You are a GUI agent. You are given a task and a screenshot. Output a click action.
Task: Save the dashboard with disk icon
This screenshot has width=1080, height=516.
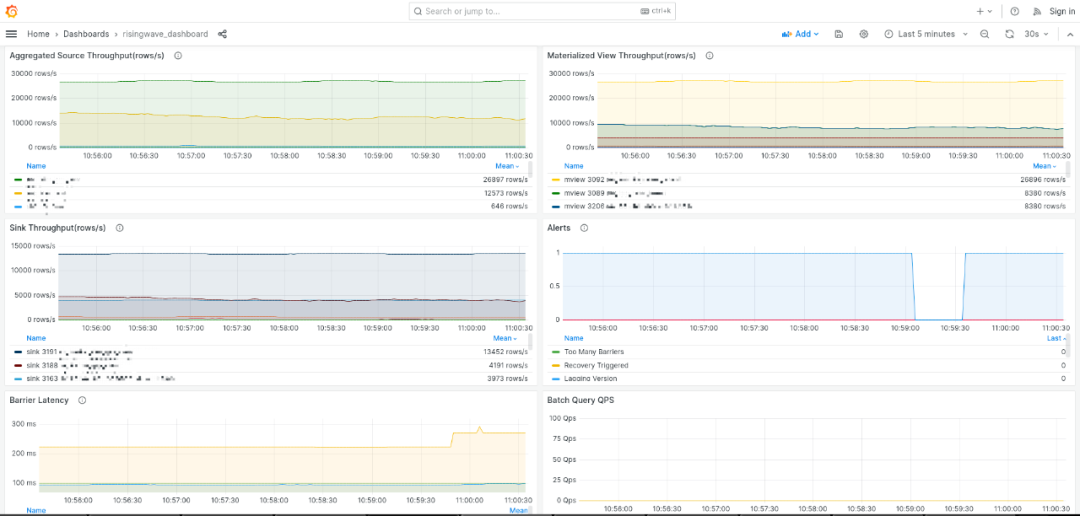click(x=838, y=34)
